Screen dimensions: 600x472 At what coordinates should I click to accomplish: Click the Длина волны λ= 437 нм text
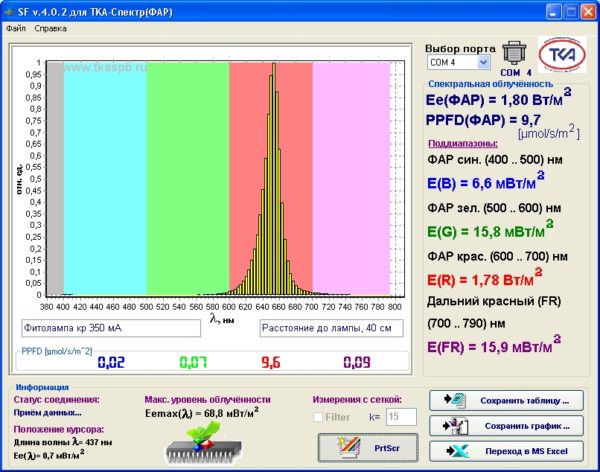pos(63,442)
